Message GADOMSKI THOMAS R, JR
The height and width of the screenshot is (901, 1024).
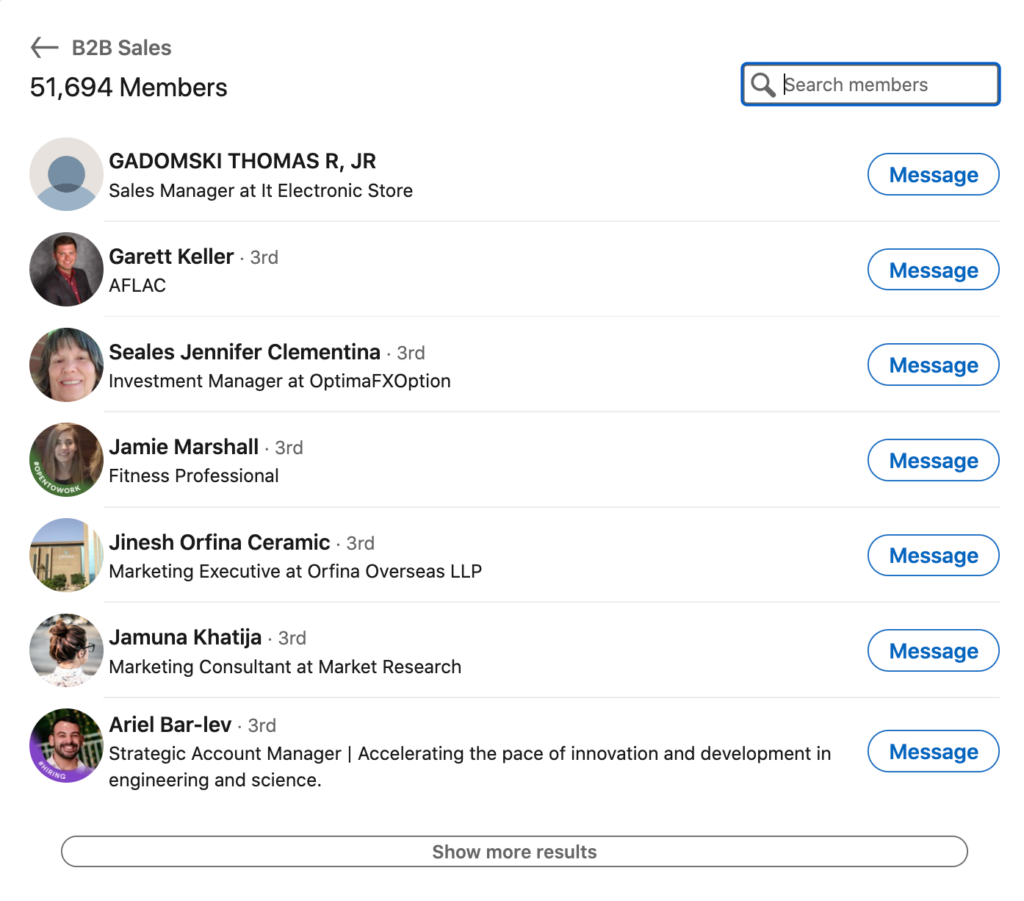point(932,175)
